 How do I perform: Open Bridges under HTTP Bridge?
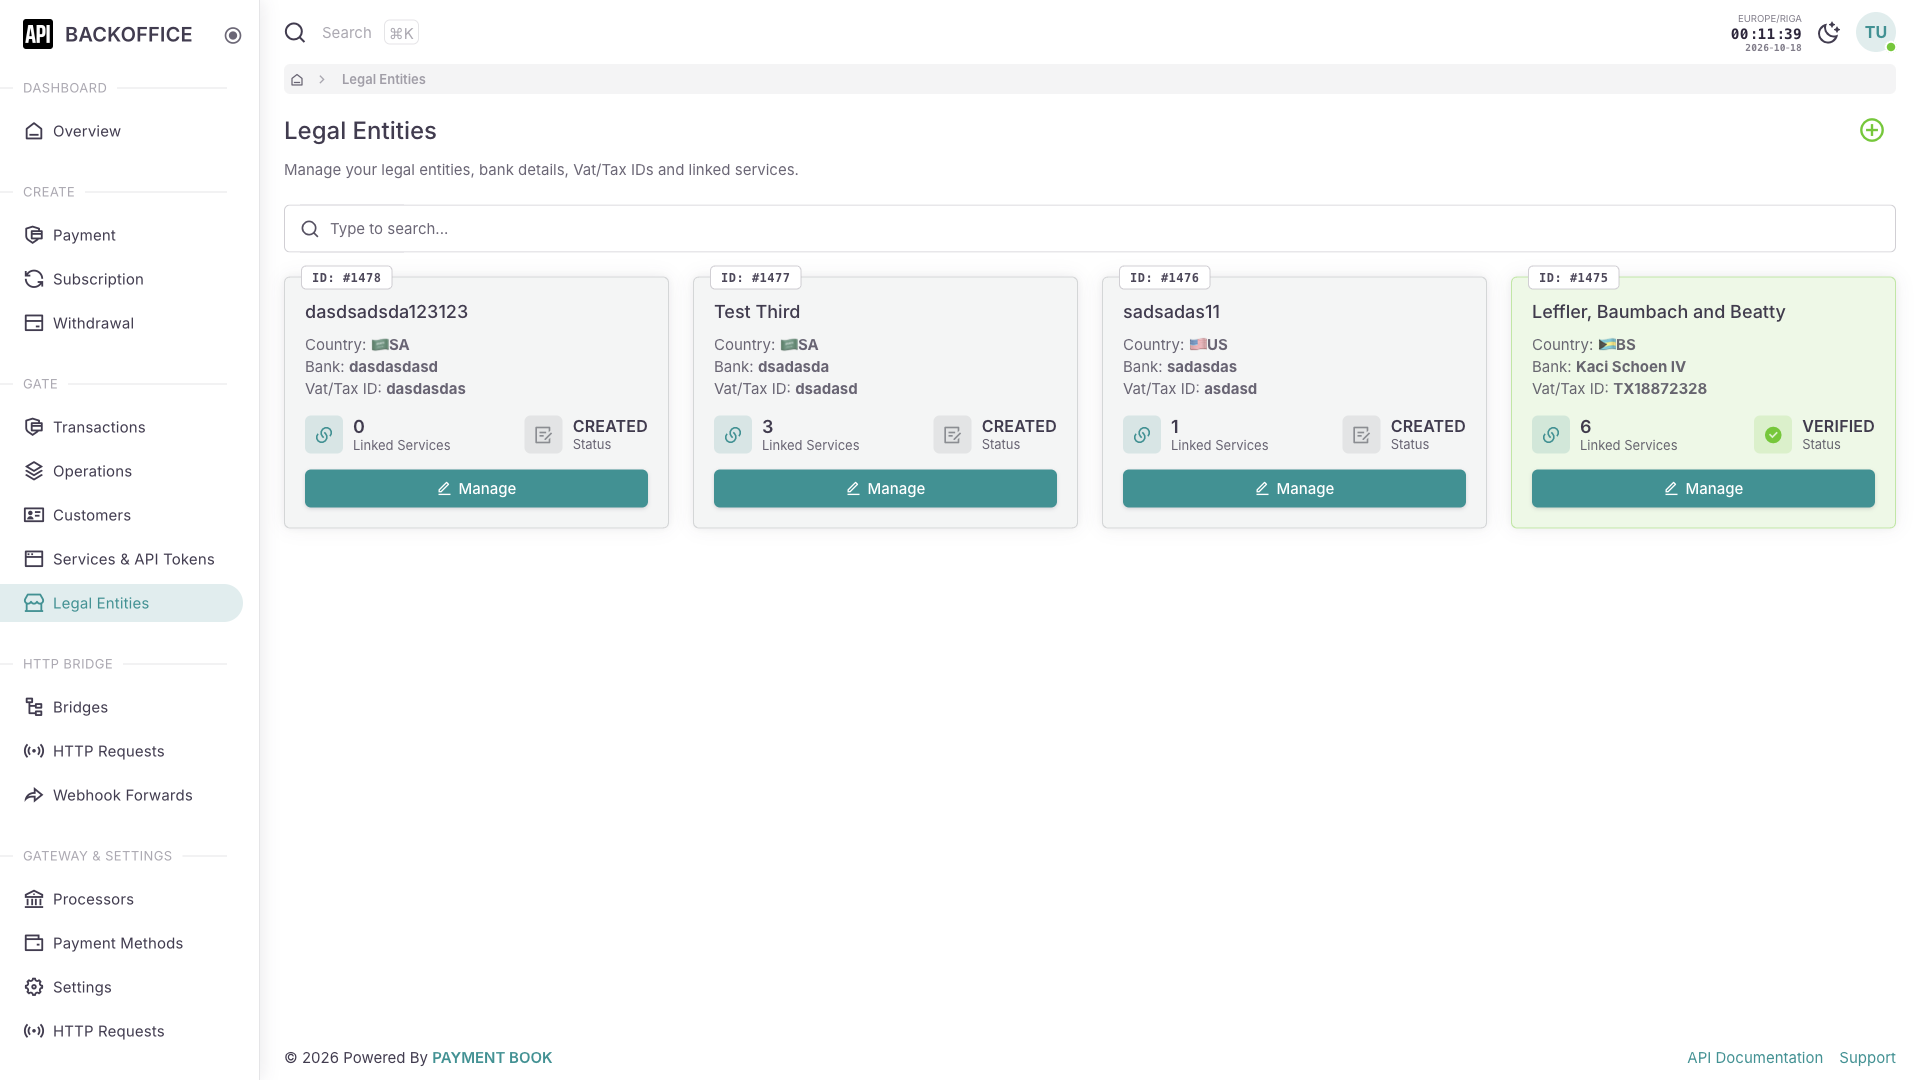(121, 707)
